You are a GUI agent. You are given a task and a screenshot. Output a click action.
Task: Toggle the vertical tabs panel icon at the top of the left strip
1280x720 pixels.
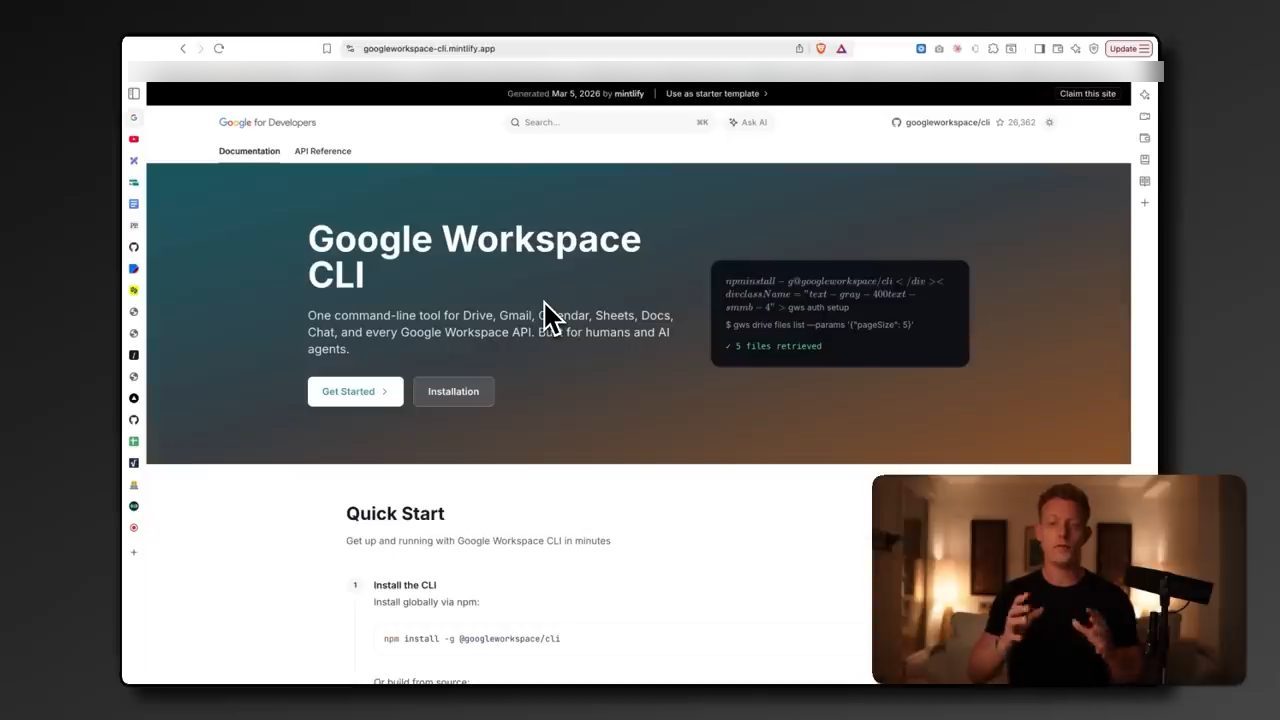134,93
